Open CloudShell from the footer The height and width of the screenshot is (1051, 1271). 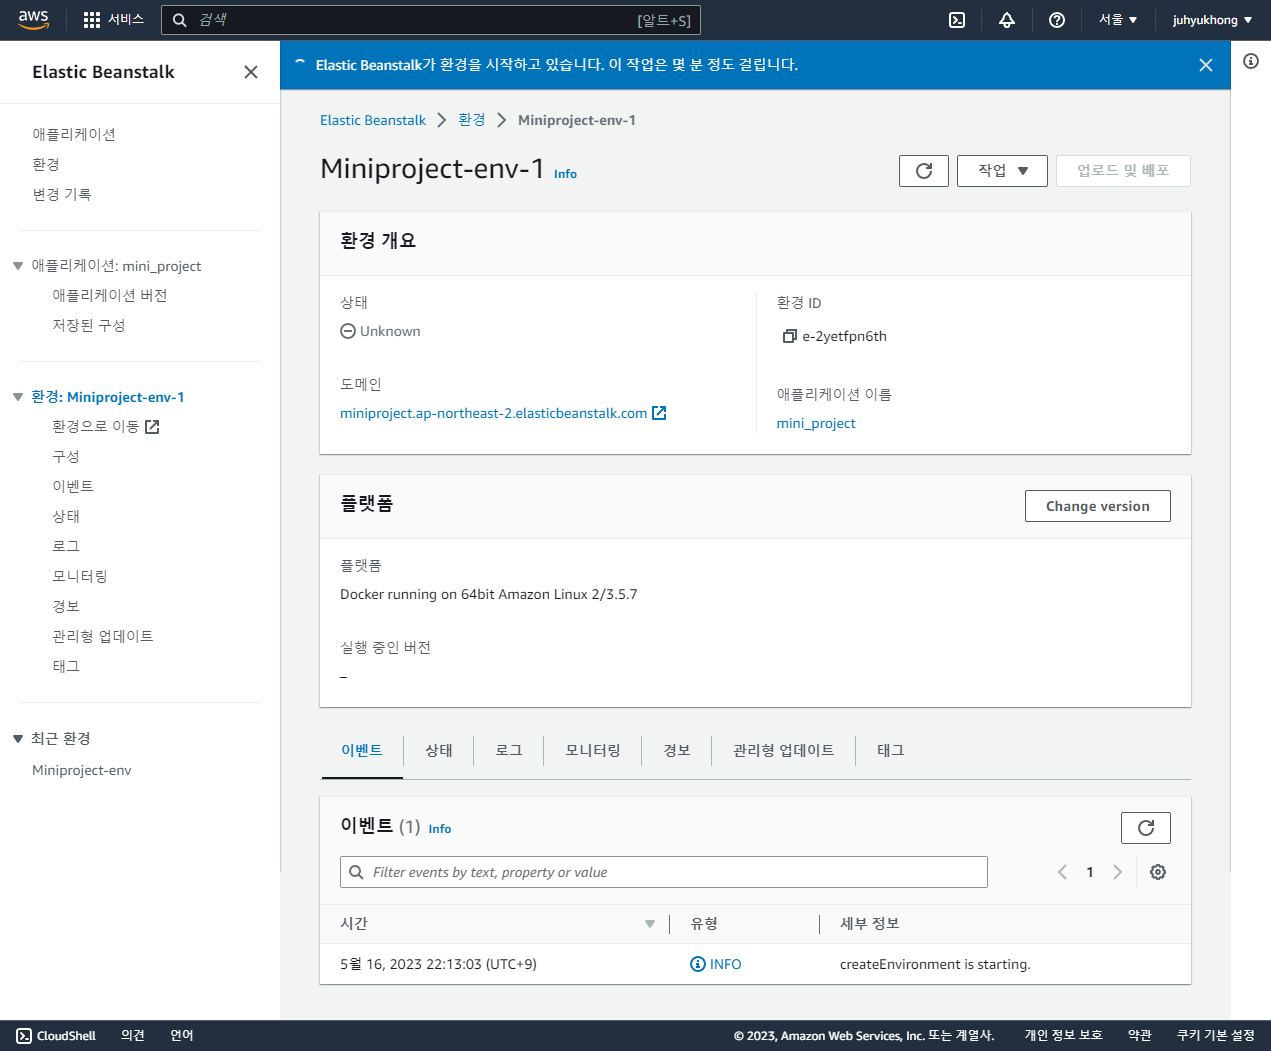(56, 1036)
